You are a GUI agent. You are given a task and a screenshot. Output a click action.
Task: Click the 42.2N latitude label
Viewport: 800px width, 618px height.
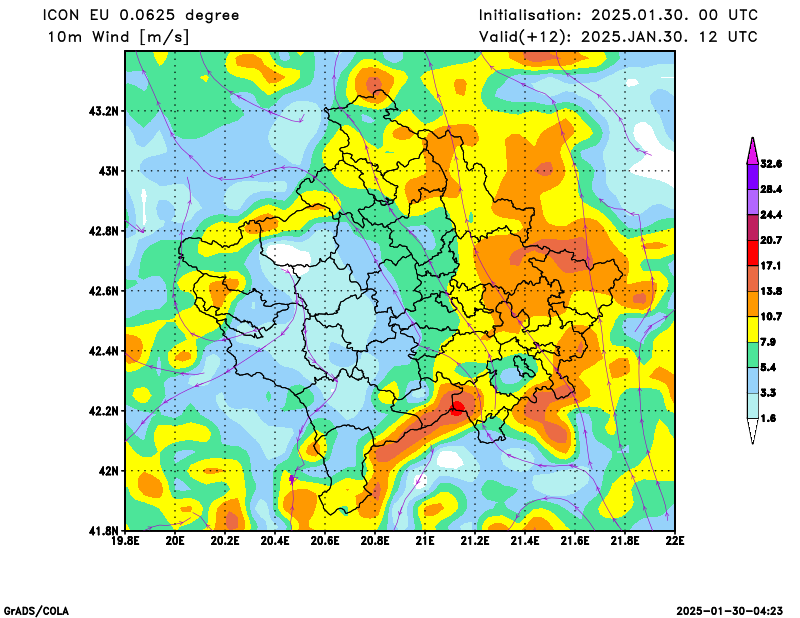(x=104, y=411)
